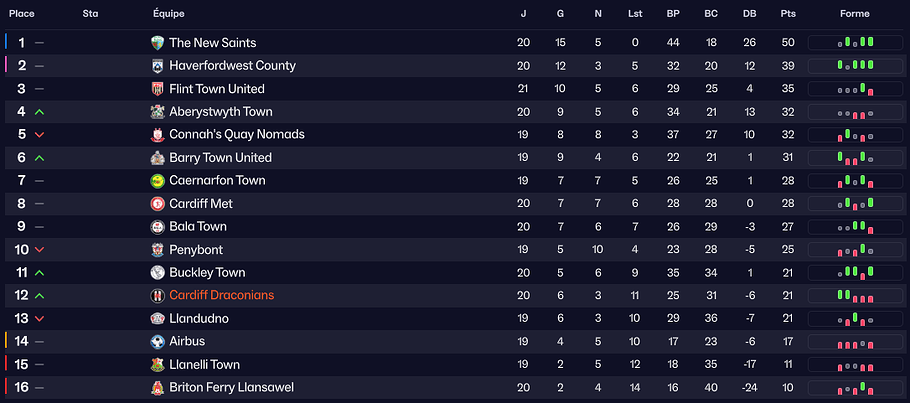The image size is (910, 403).
Task: Click Cardiff Met red crest
Action: coord(157,204)
